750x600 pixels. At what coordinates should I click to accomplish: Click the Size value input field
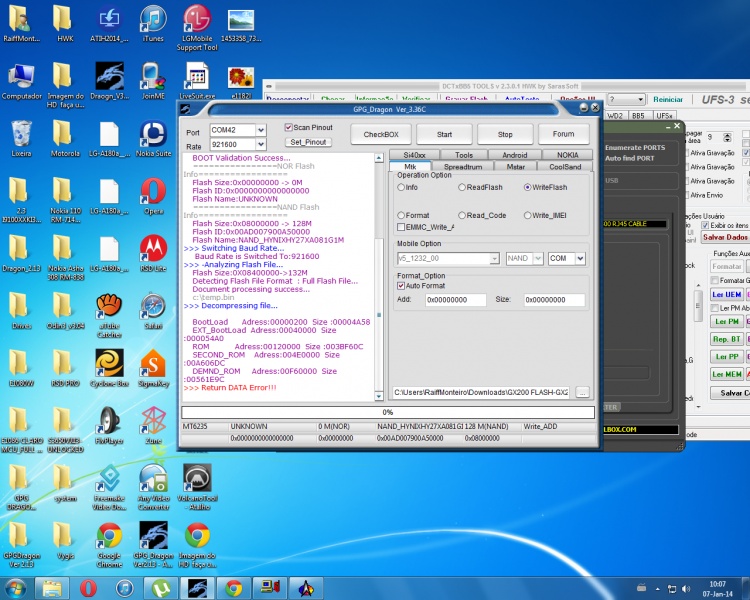(x=554, y=300)
